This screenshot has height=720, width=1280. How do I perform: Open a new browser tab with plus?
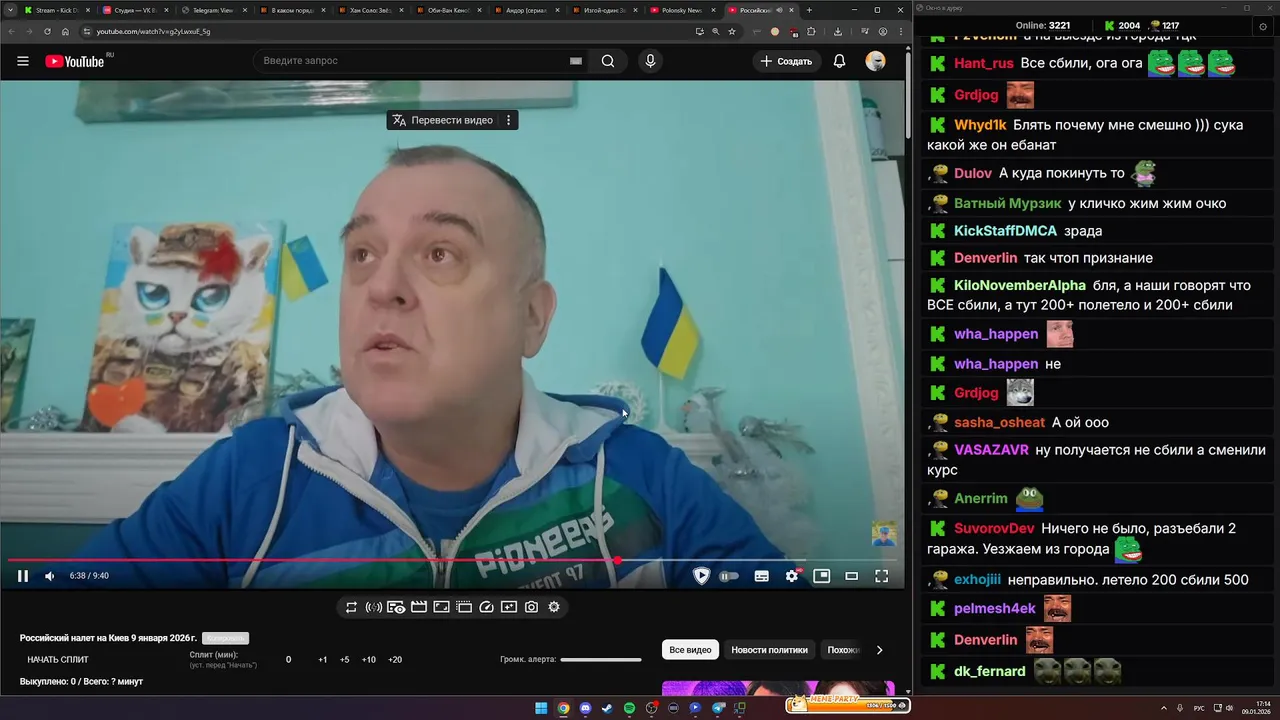pos(809,10)
